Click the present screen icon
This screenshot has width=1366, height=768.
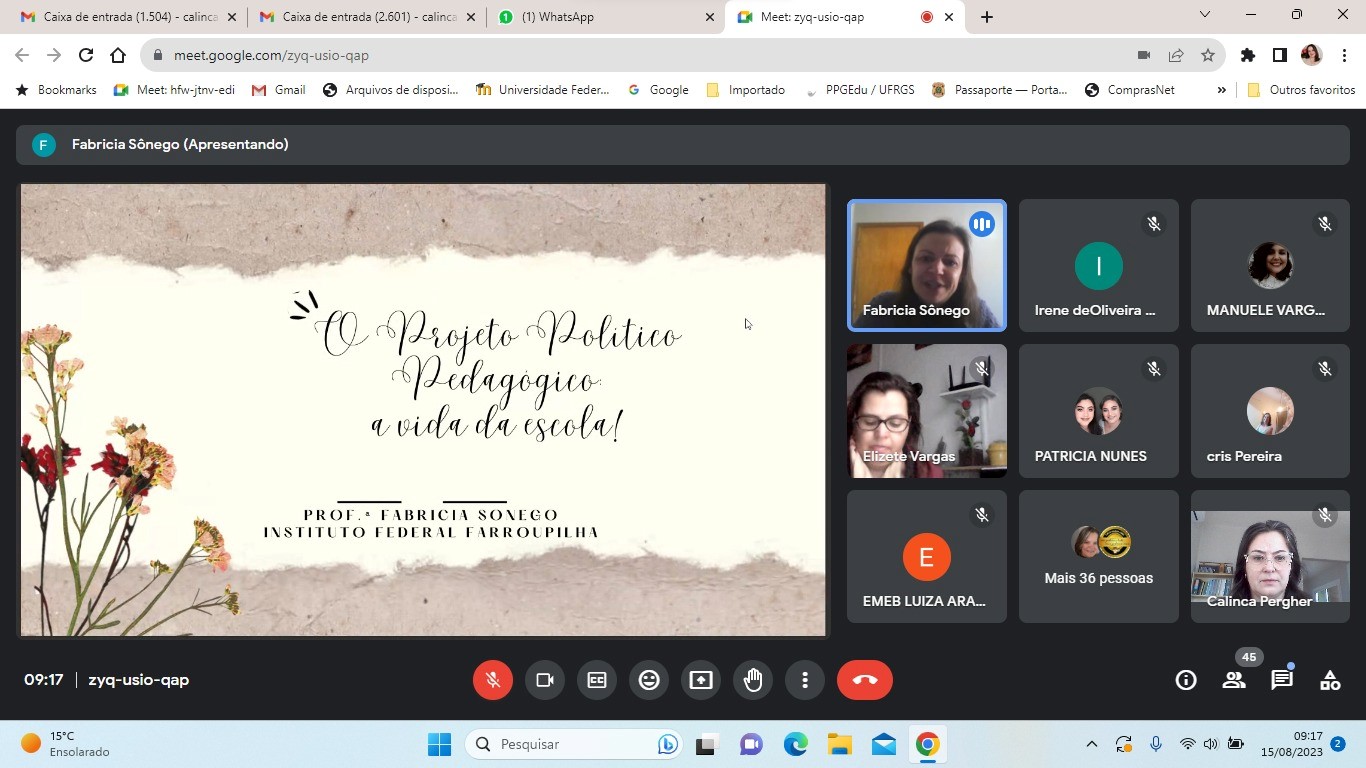701,680
